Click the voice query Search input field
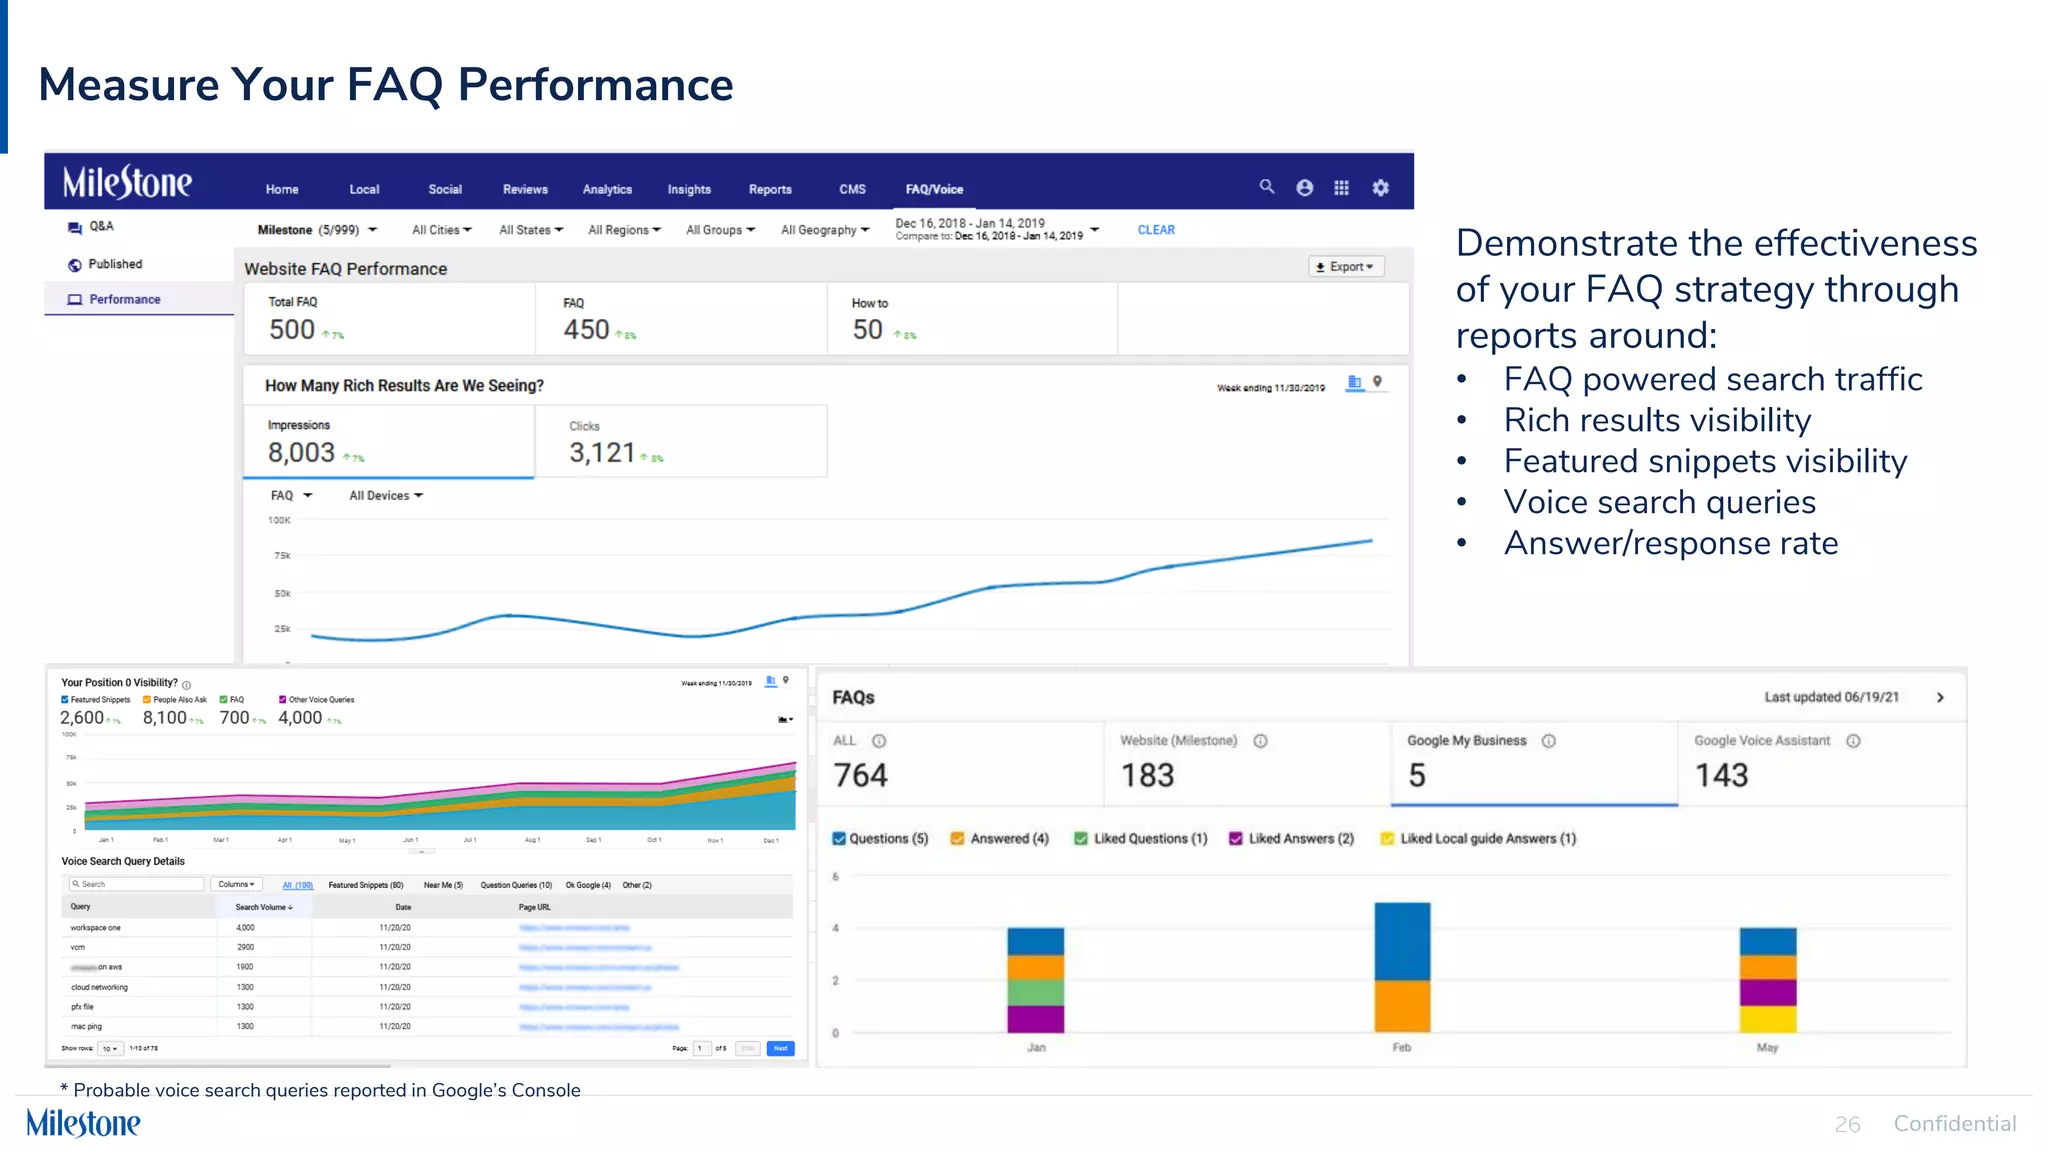Viewport: 2048px width, 1152px height. [137, 884]
